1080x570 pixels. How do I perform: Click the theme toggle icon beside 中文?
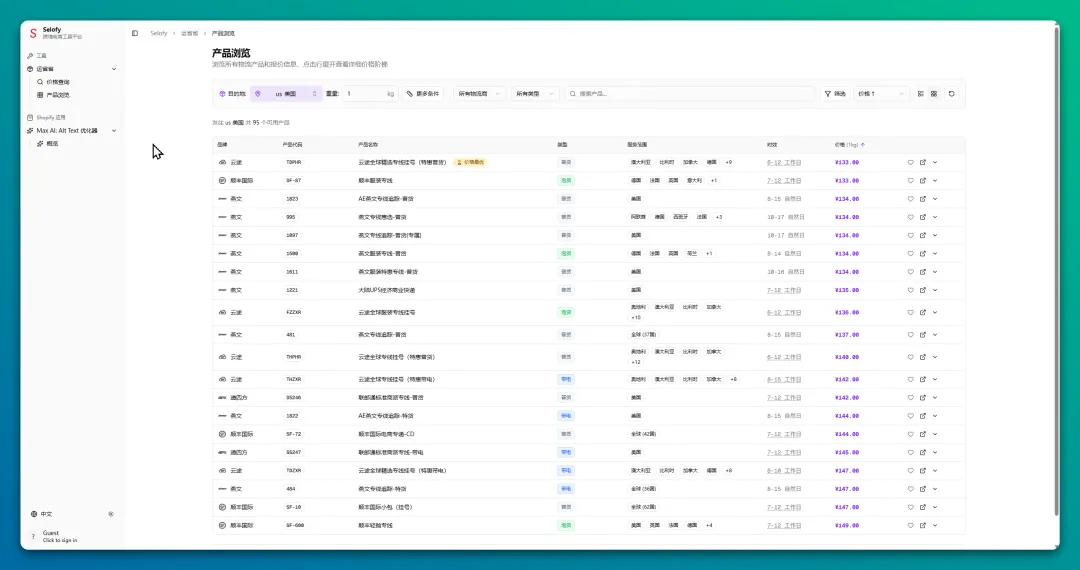click(x=111, y=514)
